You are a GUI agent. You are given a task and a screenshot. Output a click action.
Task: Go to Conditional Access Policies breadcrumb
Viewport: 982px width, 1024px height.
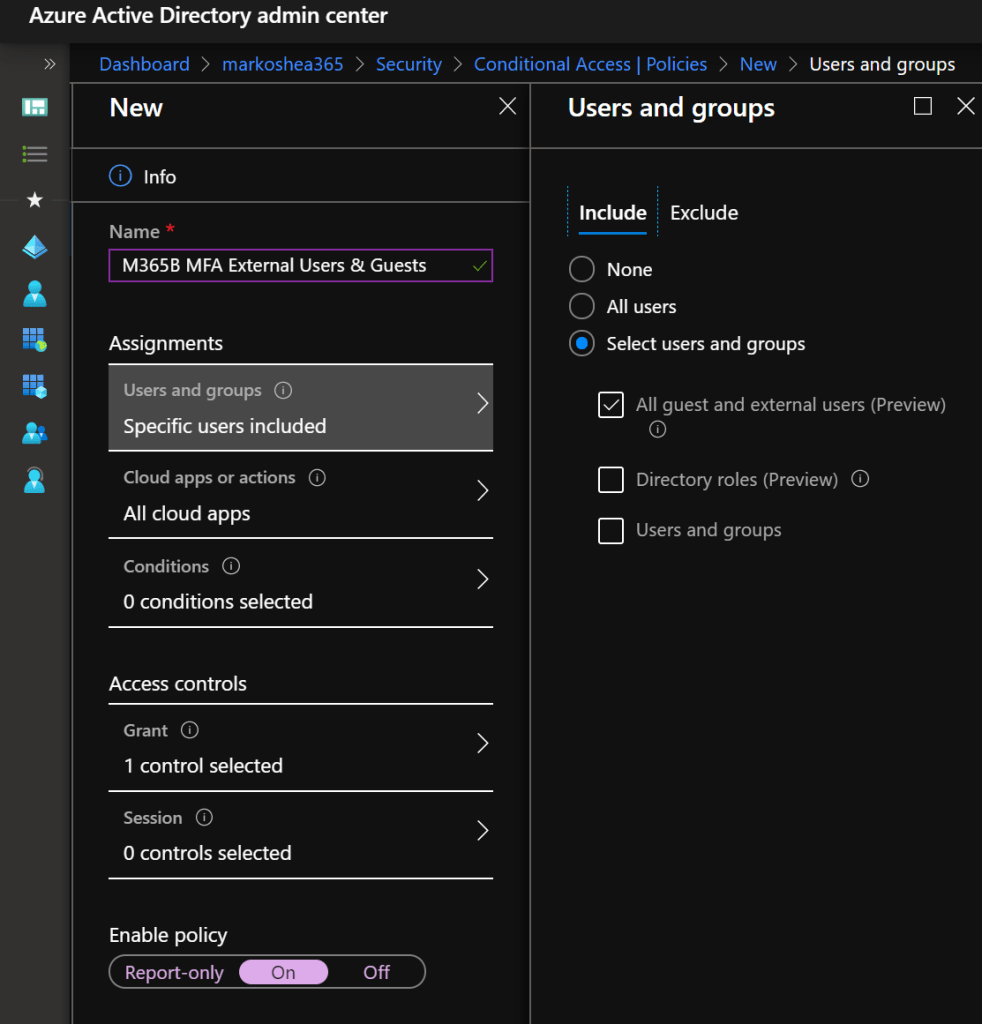click(x=590, y=64)
